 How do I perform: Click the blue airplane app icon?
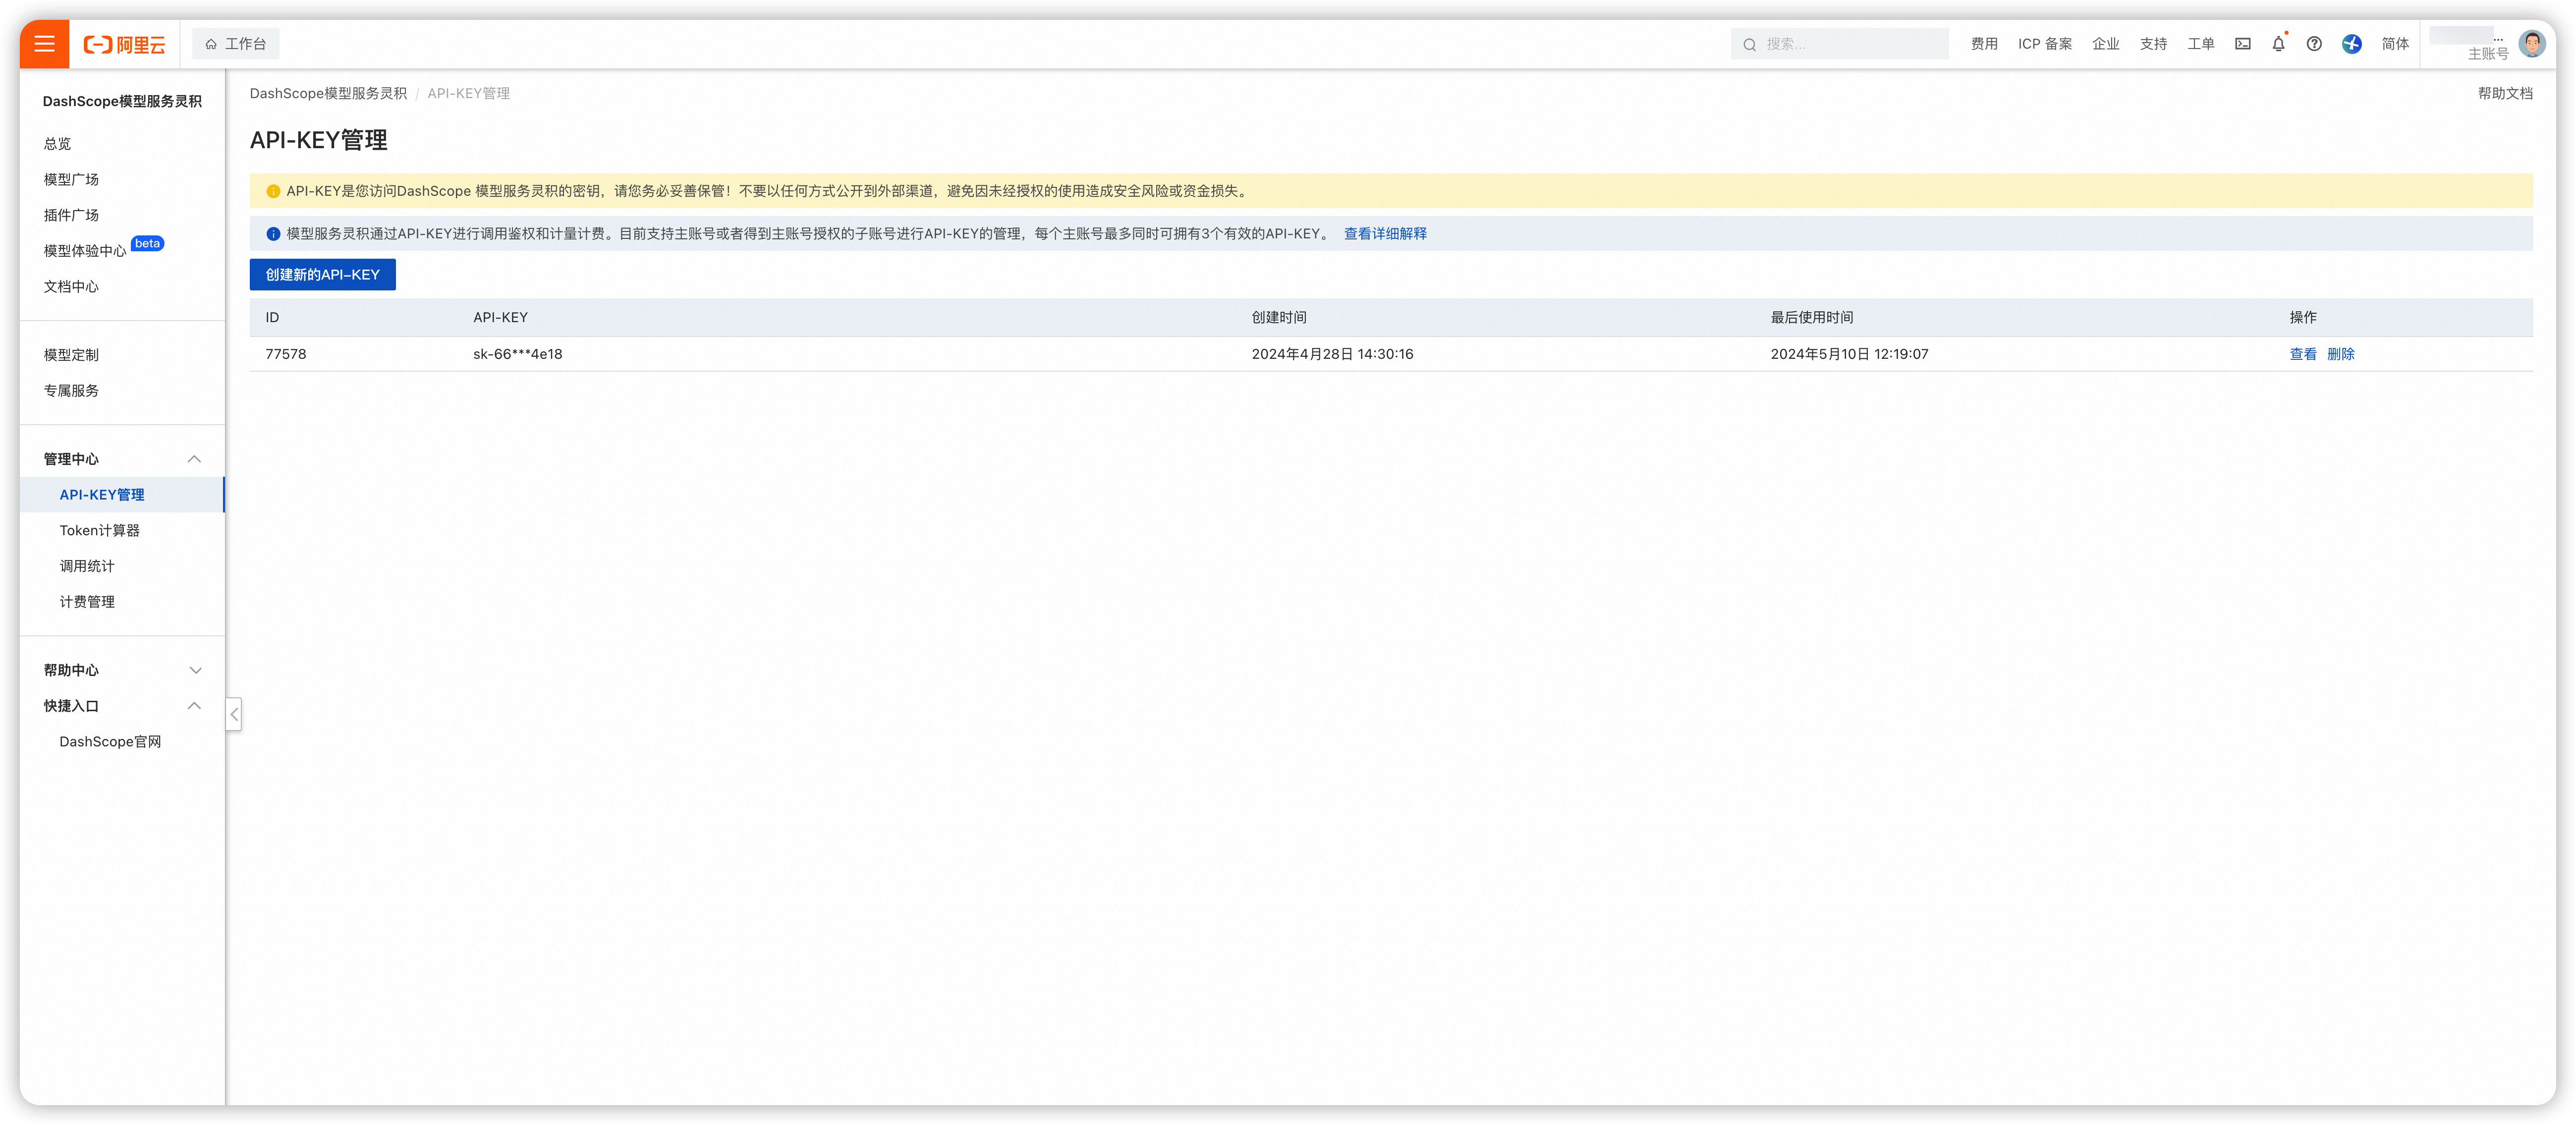click(2352, 44)
